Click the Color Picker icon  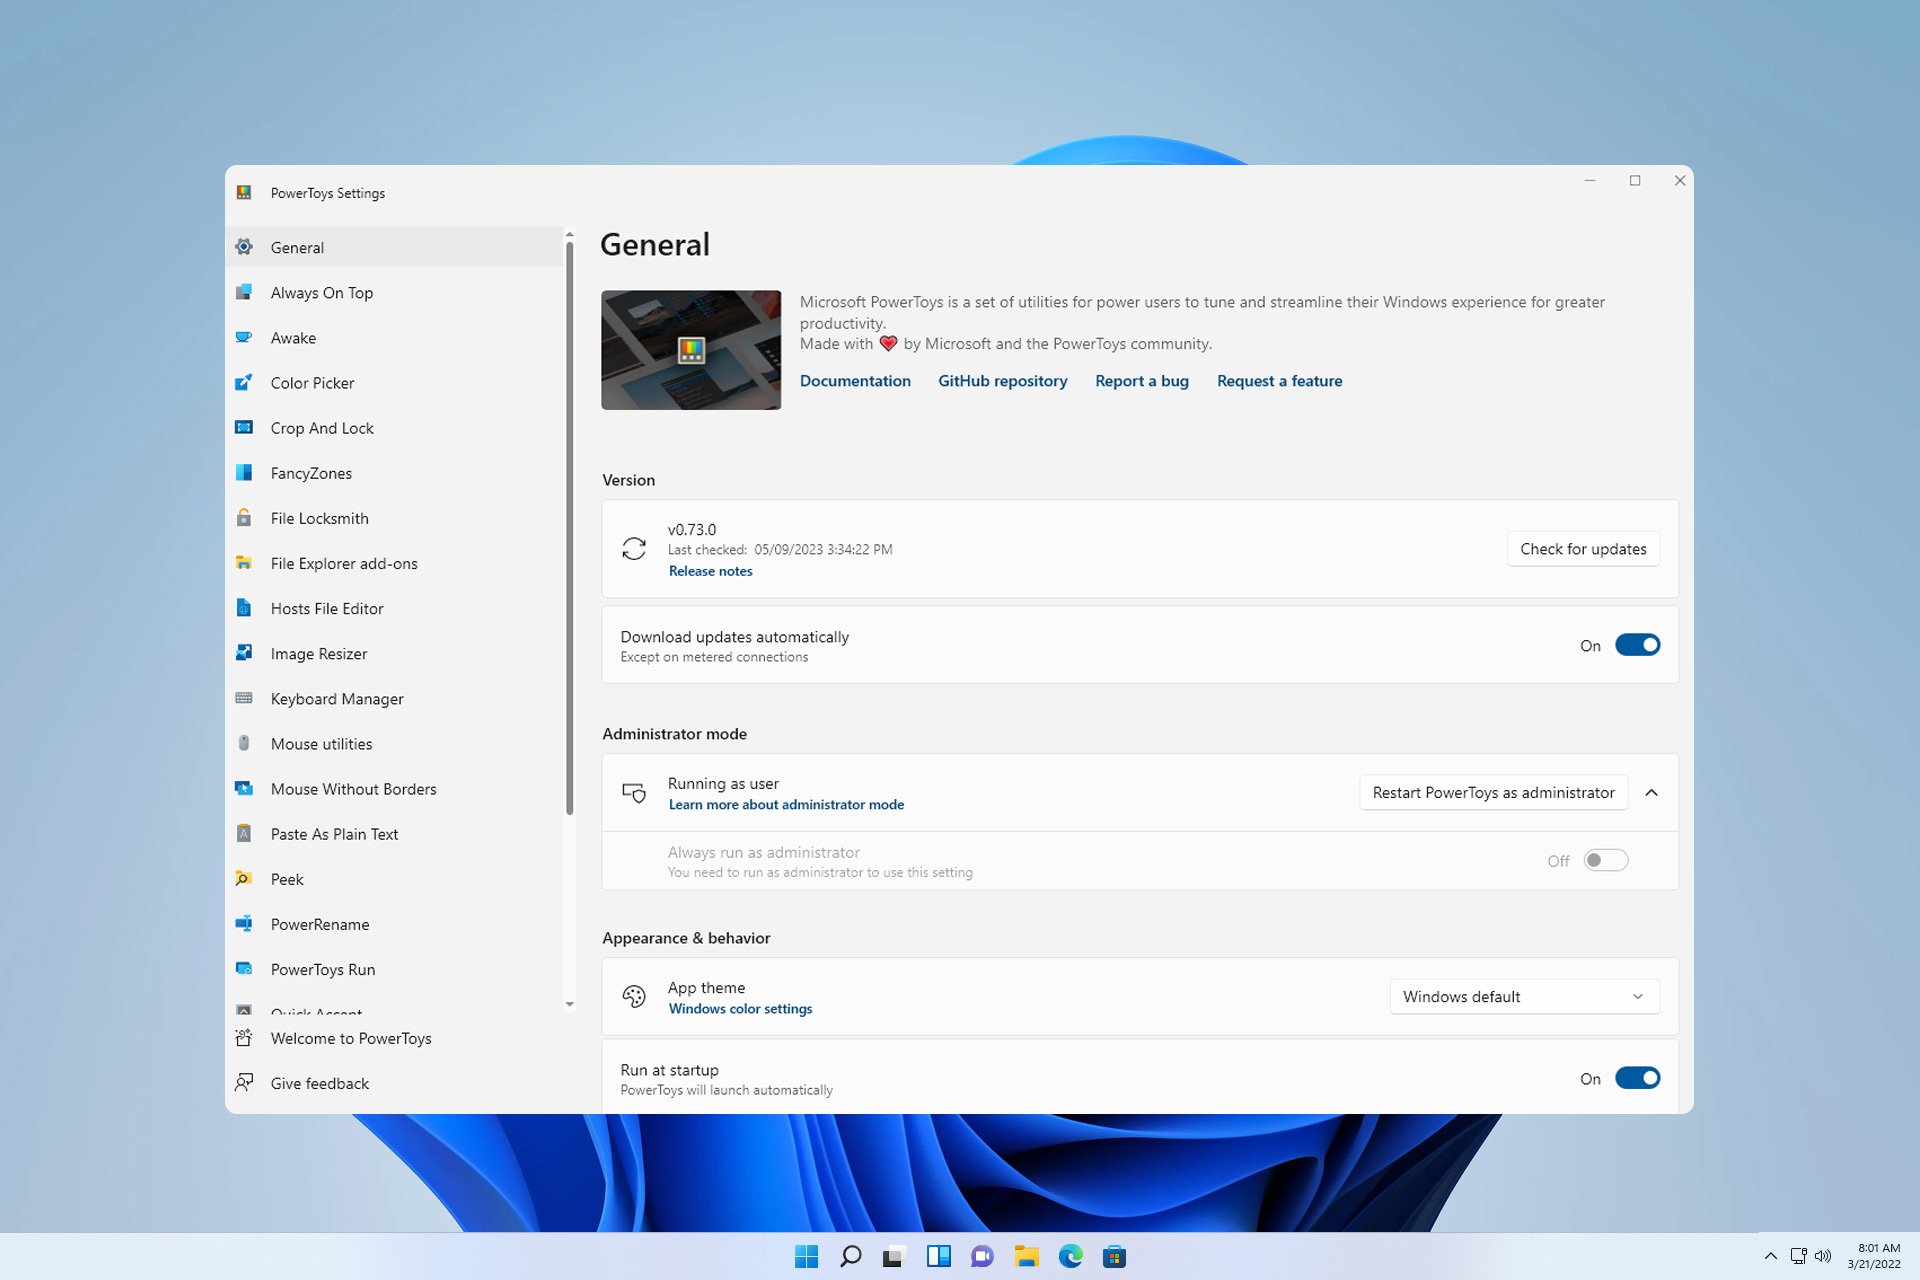(x=244, y=382)
